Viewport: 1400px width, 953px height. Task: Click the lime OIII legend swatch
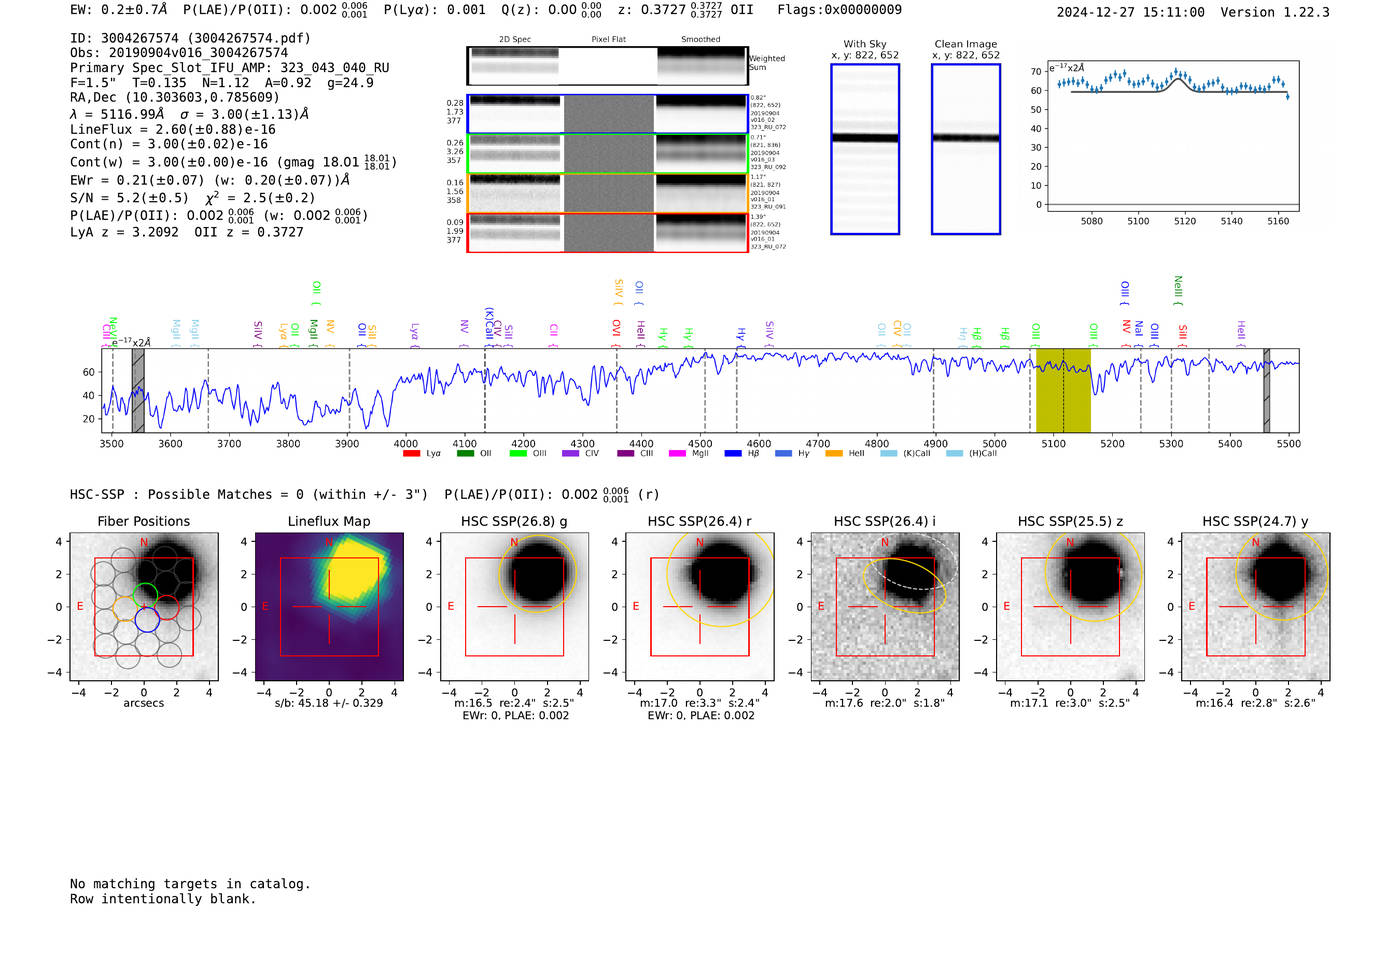click(x=518, y=454)
